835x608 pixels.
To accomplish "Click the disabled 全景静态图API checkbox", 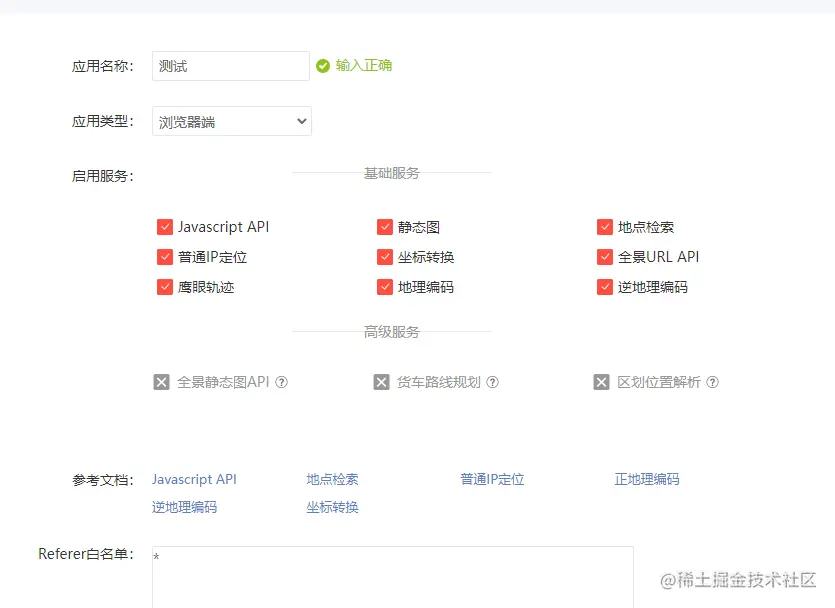I will pyautogui.click(x=161, y=382).
